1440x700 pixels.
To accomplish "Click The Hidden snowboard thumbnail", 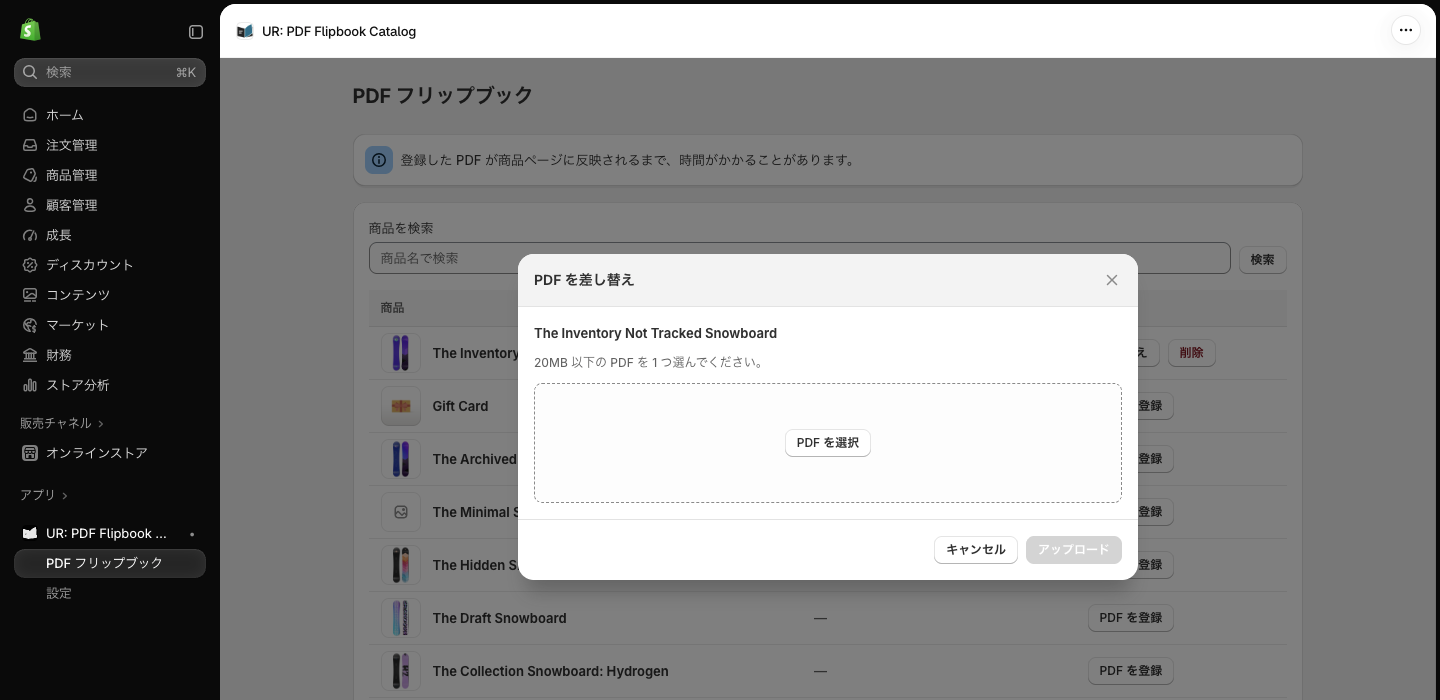I will tap(401, 565).
